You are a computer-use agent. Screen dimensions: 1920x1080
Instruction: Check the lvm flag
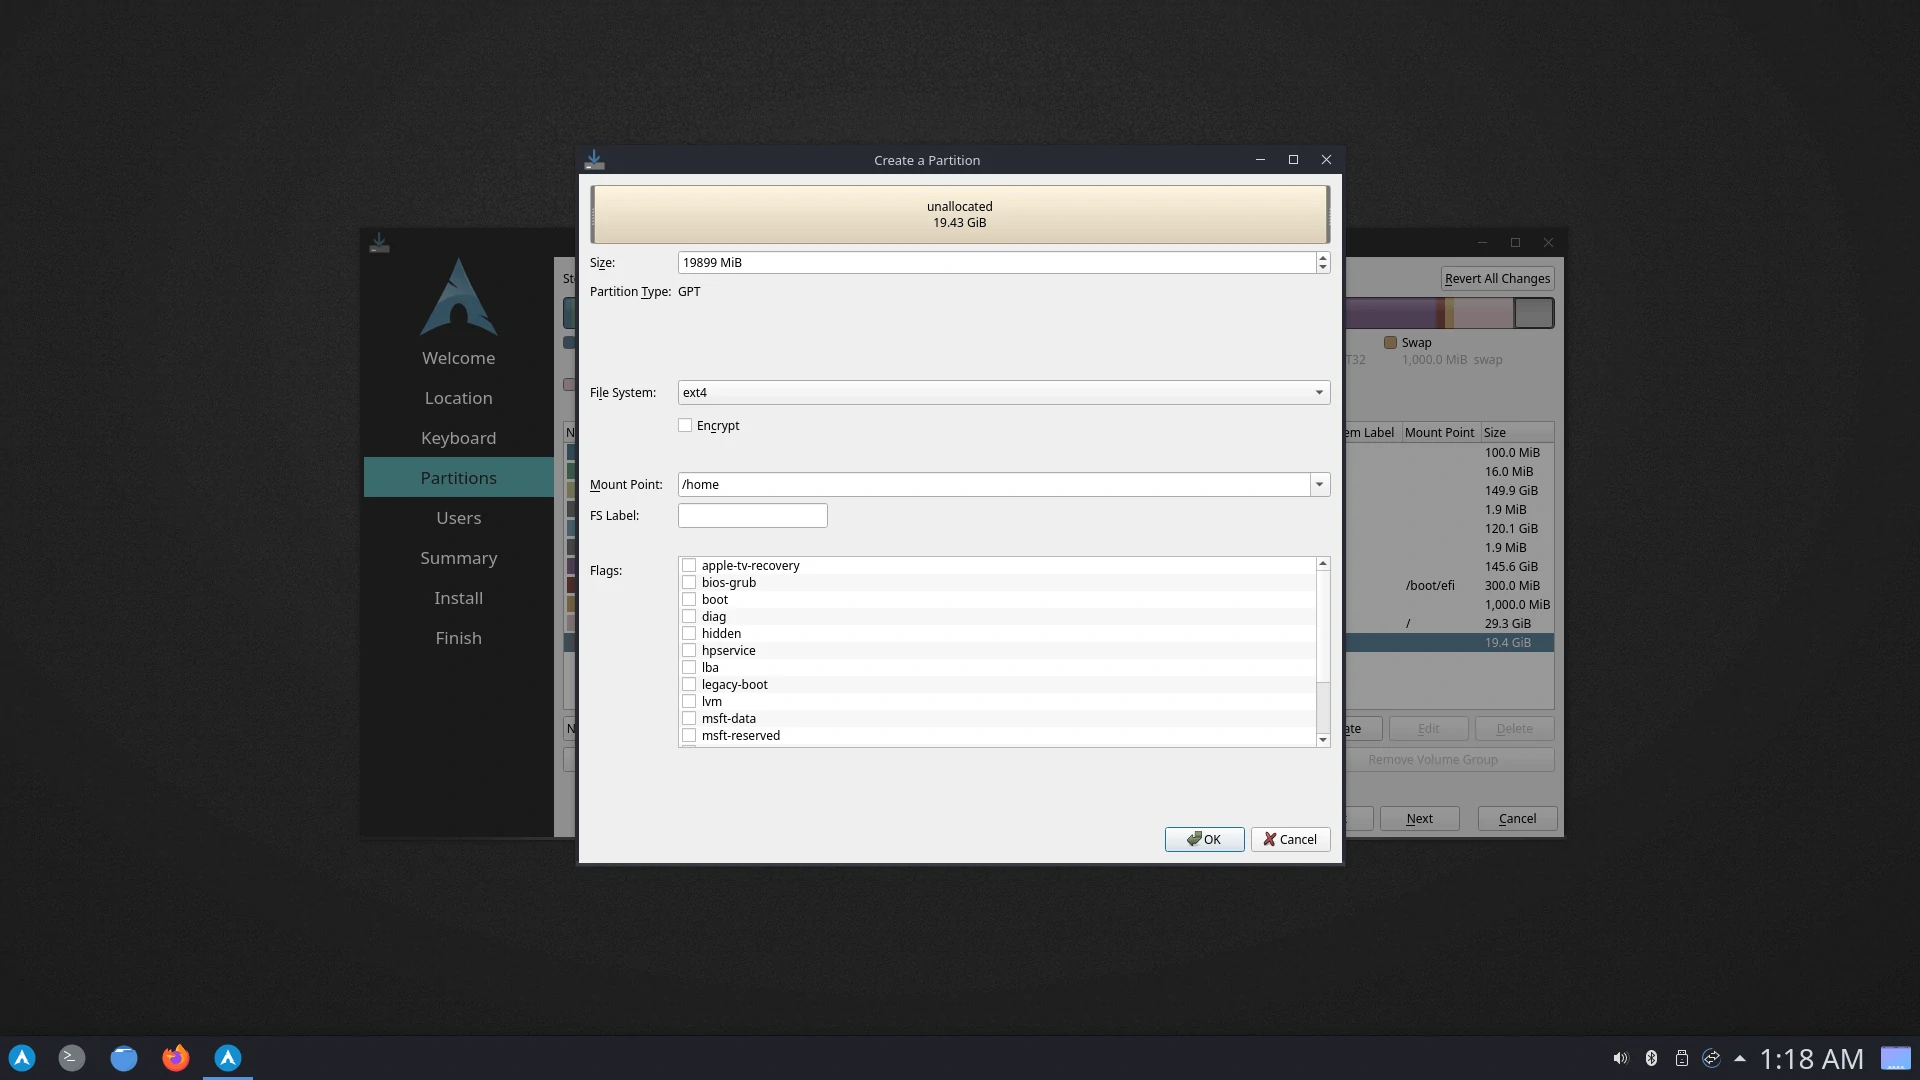click(689, 702)
